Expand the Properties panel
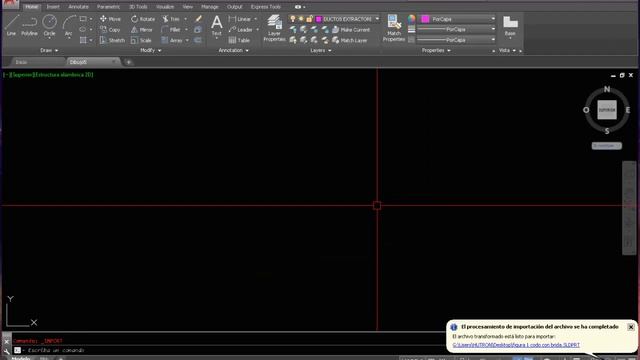 [x=436, y=50]
